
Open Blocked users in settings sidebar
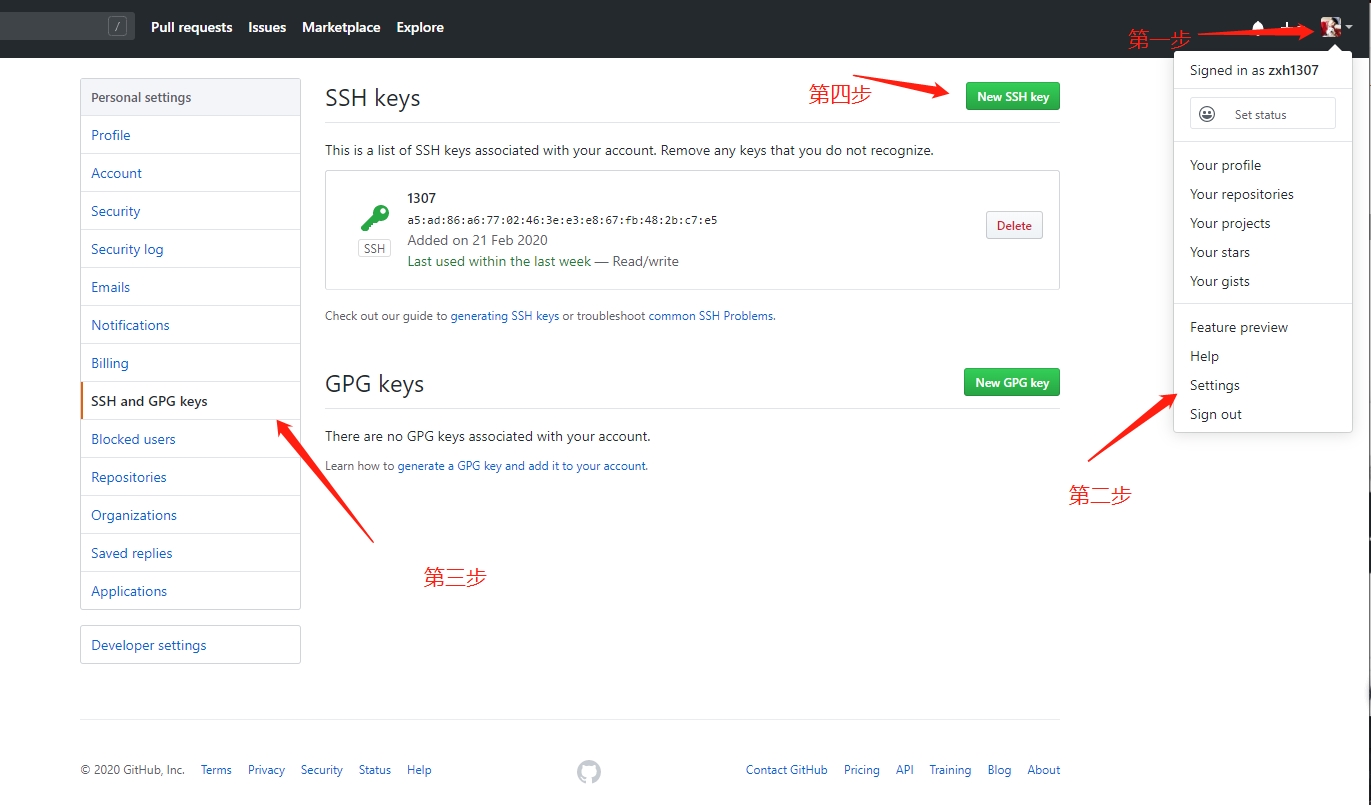coord(190,439)
